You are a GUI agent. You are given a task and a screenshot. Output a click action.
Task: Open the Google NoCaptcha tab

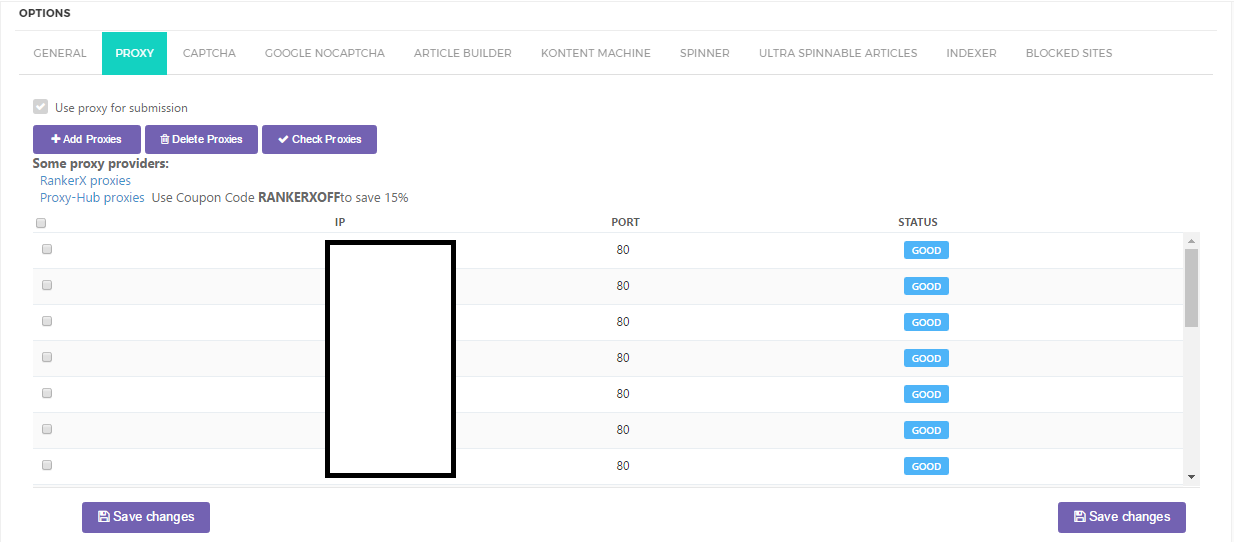pyautogui.click(x=324, y=53)
